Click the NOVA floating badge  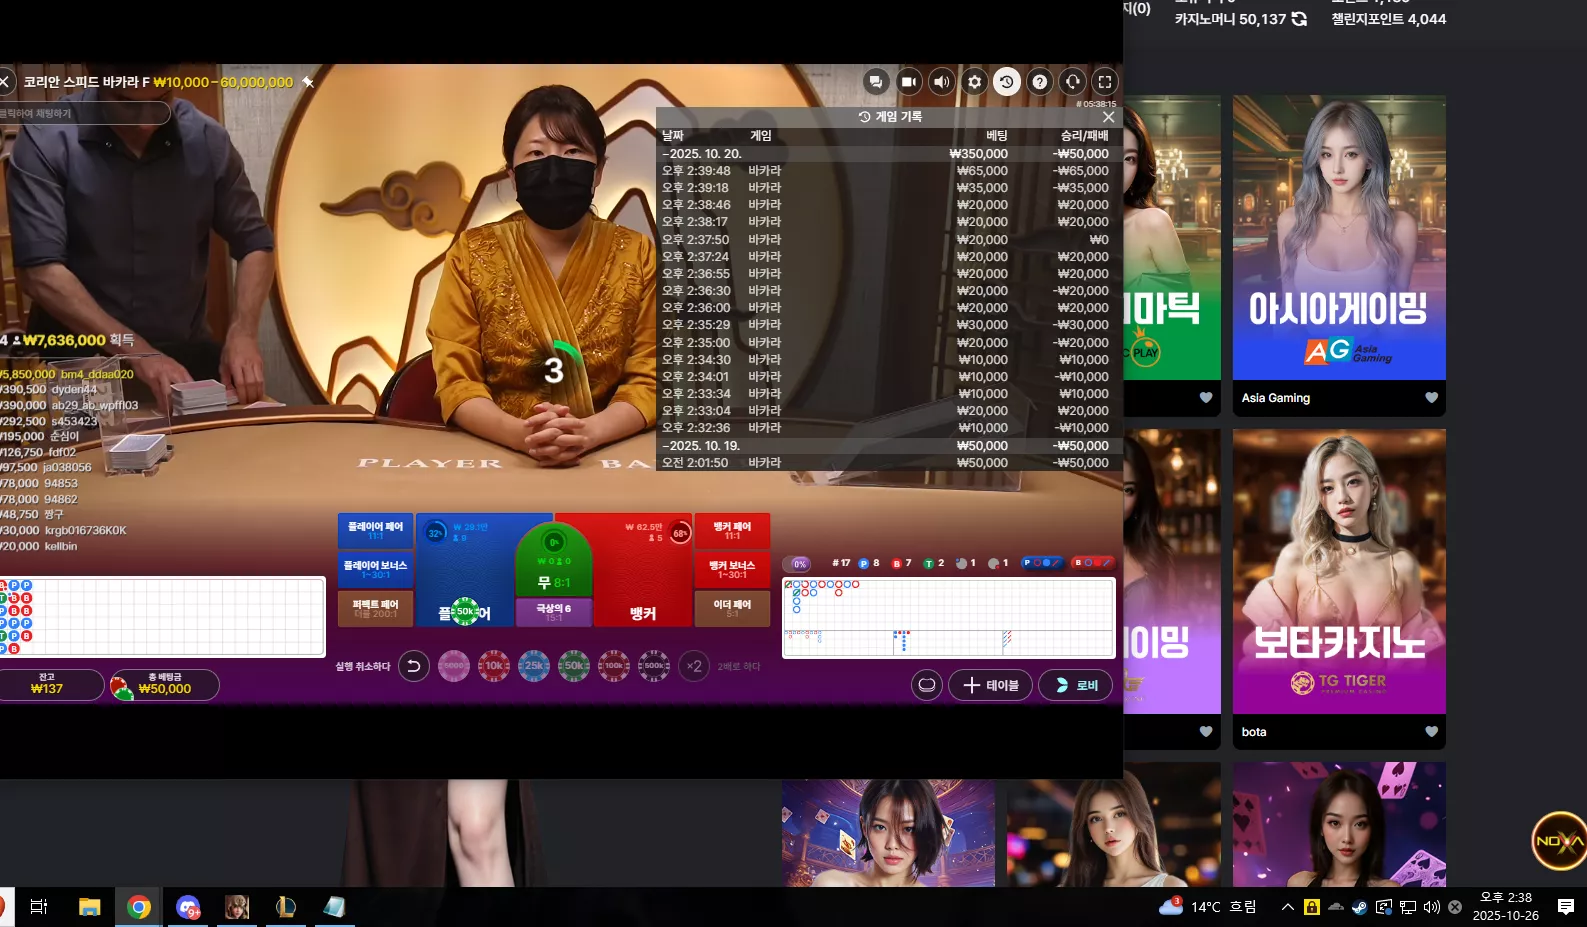(1559, 841)
